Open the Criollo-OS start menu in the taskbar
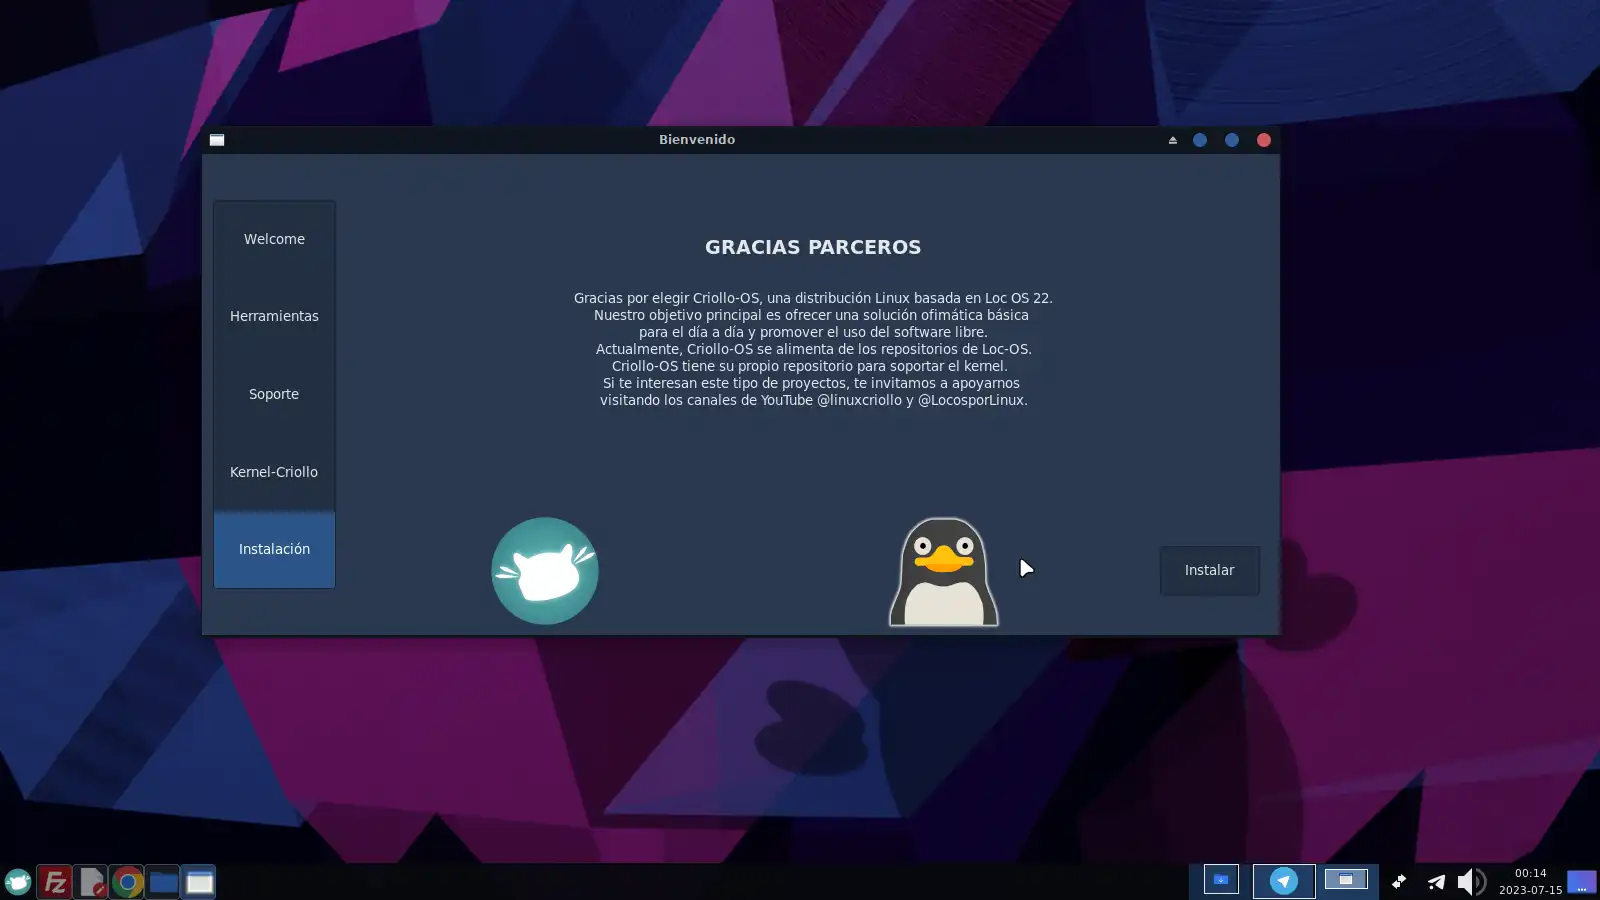 (x=18, y=882)
